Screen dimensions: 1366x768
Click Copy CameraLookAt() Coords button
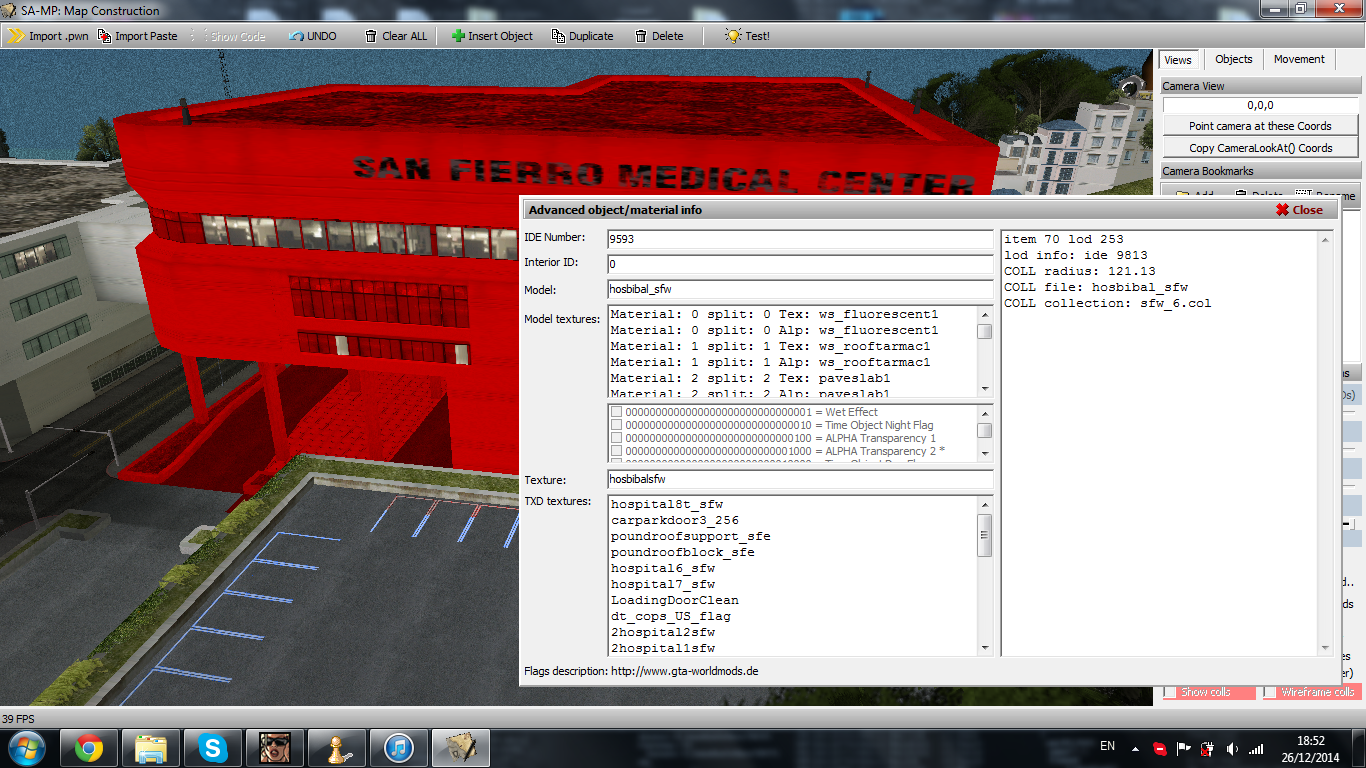[1260, 148]
